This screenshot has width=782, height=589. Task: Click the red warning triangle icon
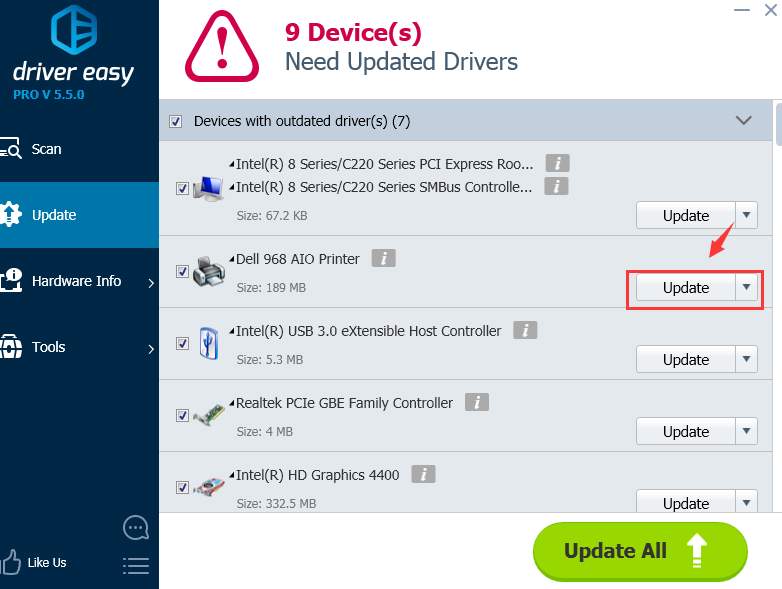(222, 46)
